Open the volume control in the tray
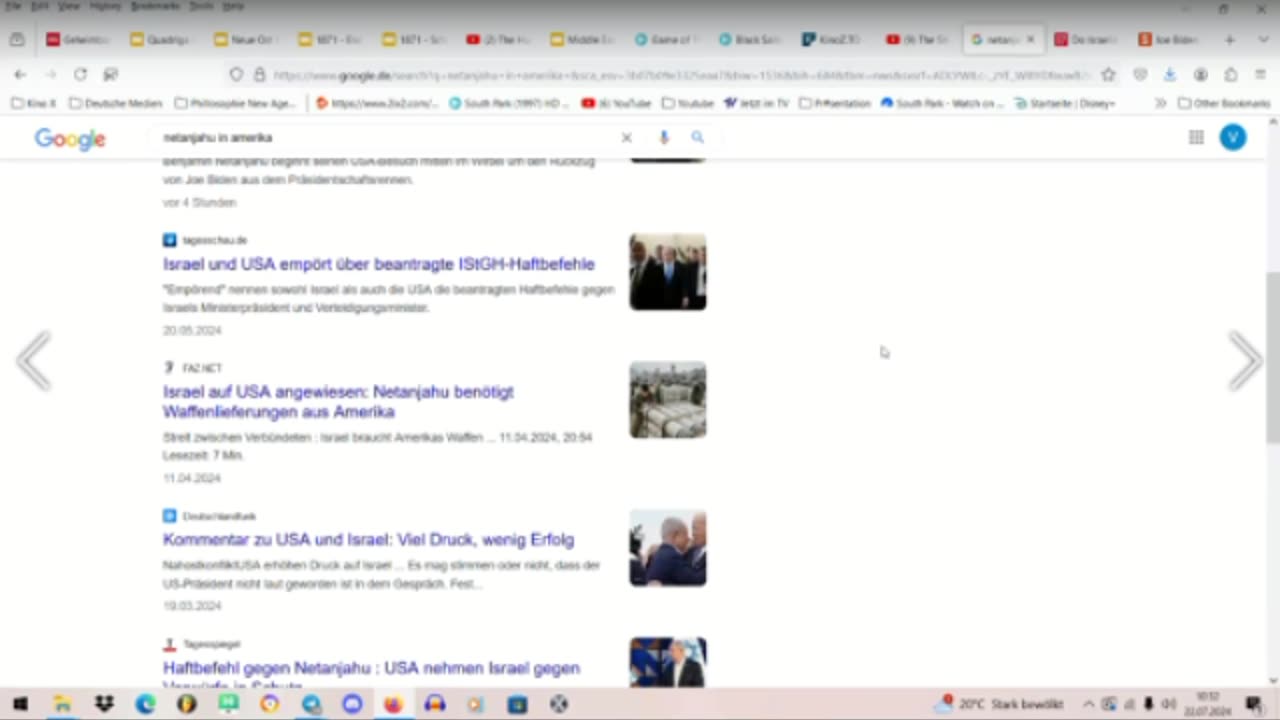Image resolution: width=1280 pixels, height=720 pixels. [1167, 704]
